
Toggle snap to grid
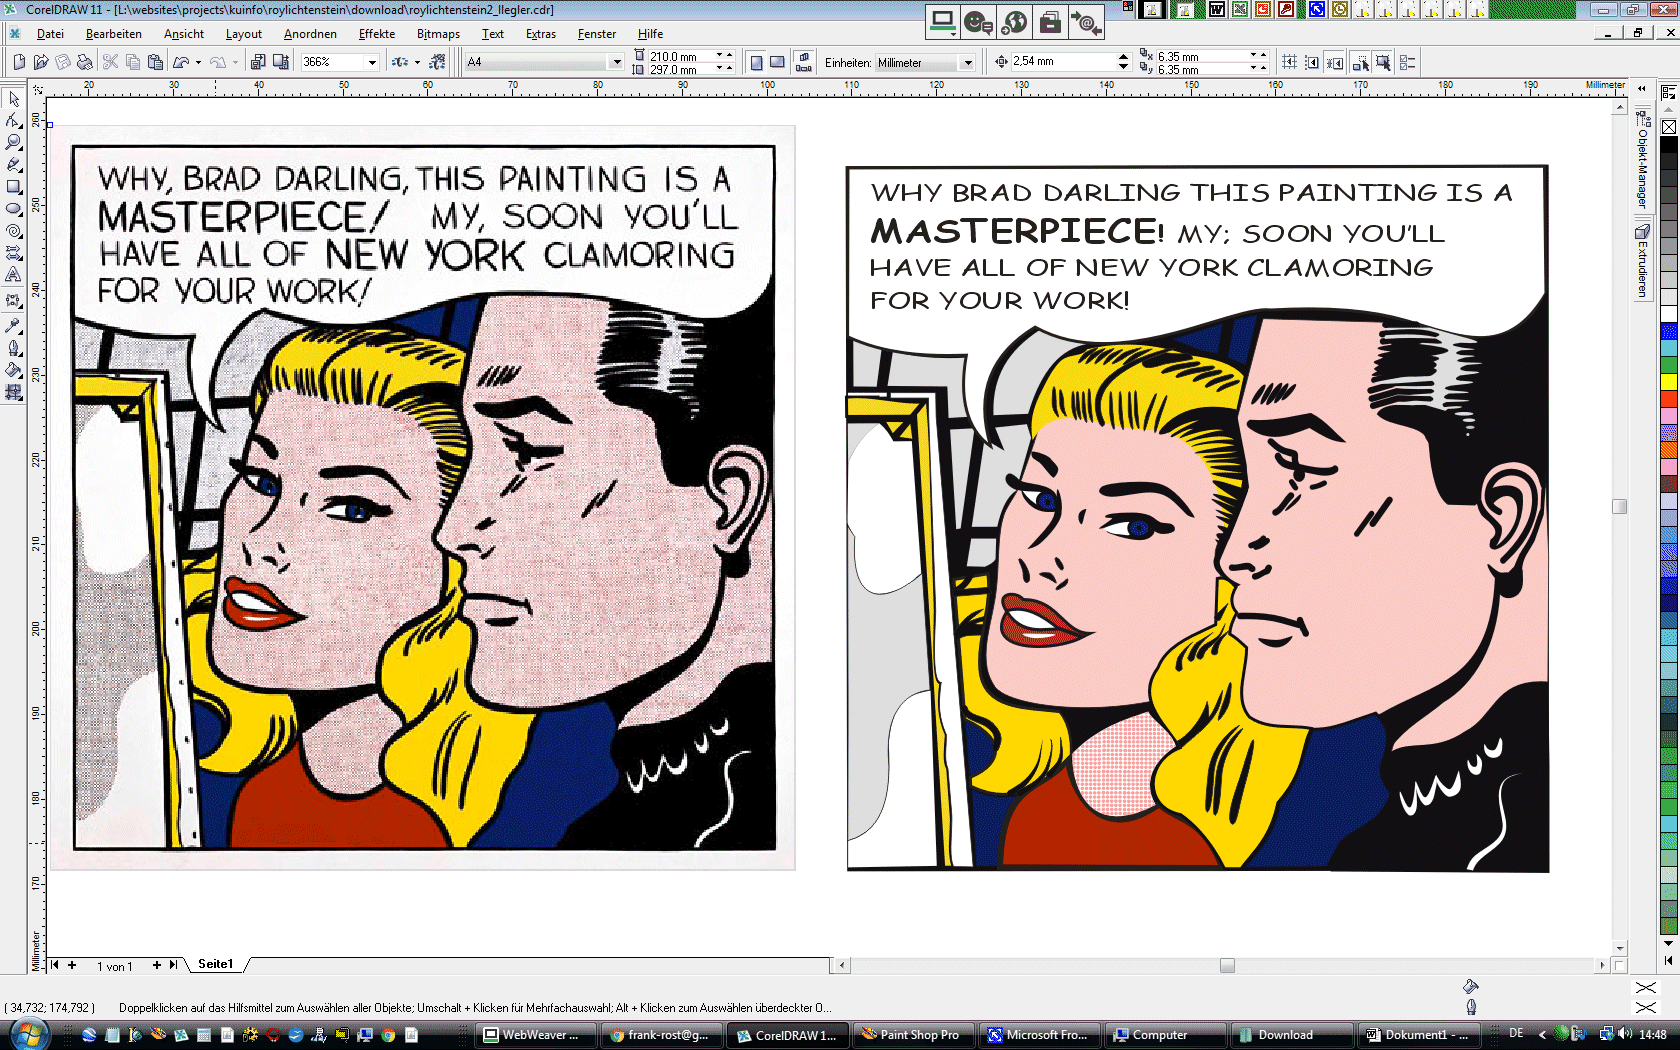(x=1289, y=62)
